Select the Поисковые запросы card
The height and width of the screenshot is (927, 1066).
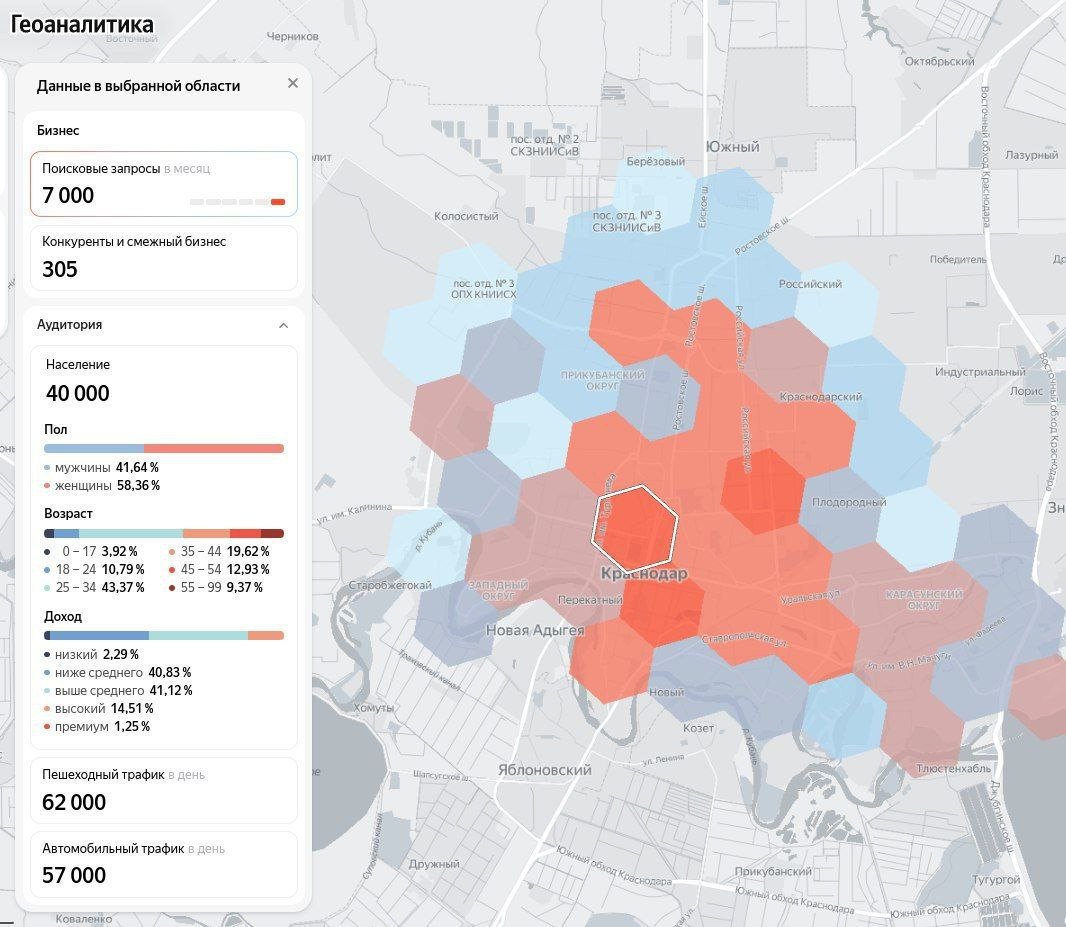pos(164,184)
